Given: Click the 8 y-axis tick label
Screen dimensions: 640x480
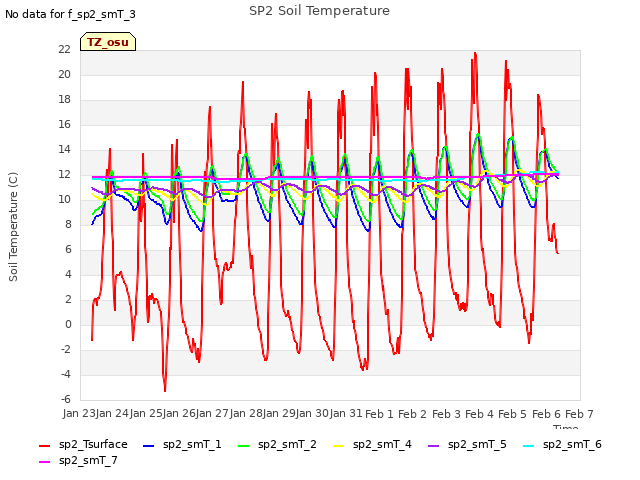Looking at the screenshot, I should click(x=68, y=224).
